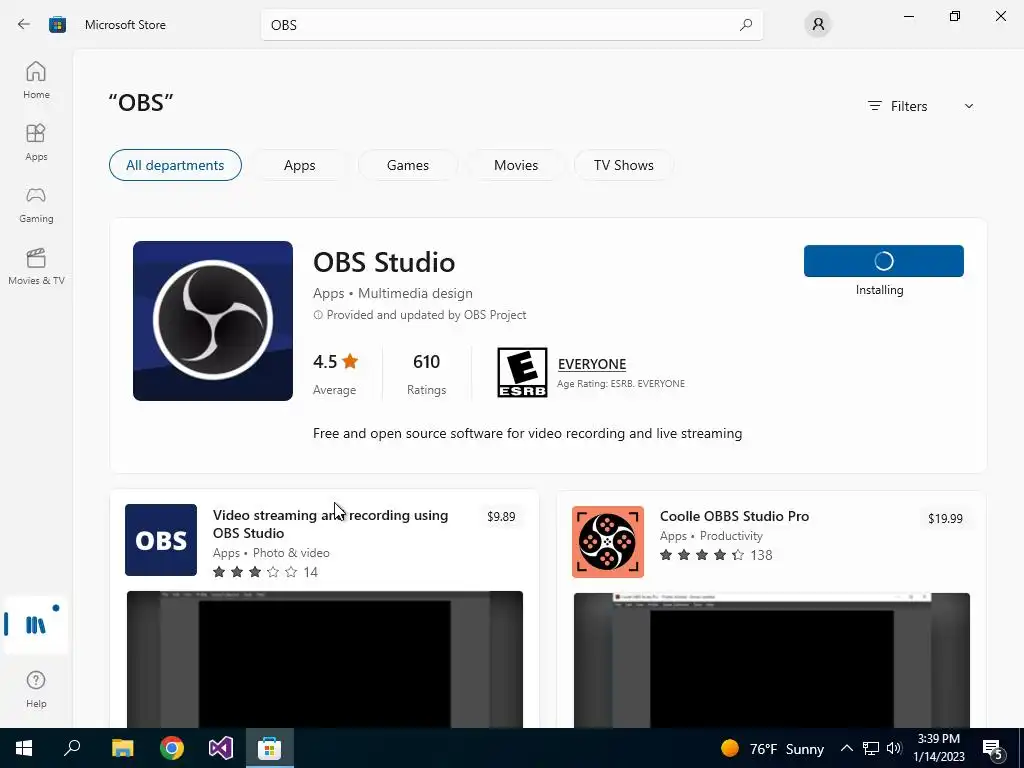
Task: Open the Home sidebar section
Action: pyautogui.click(x=36, y=80)
